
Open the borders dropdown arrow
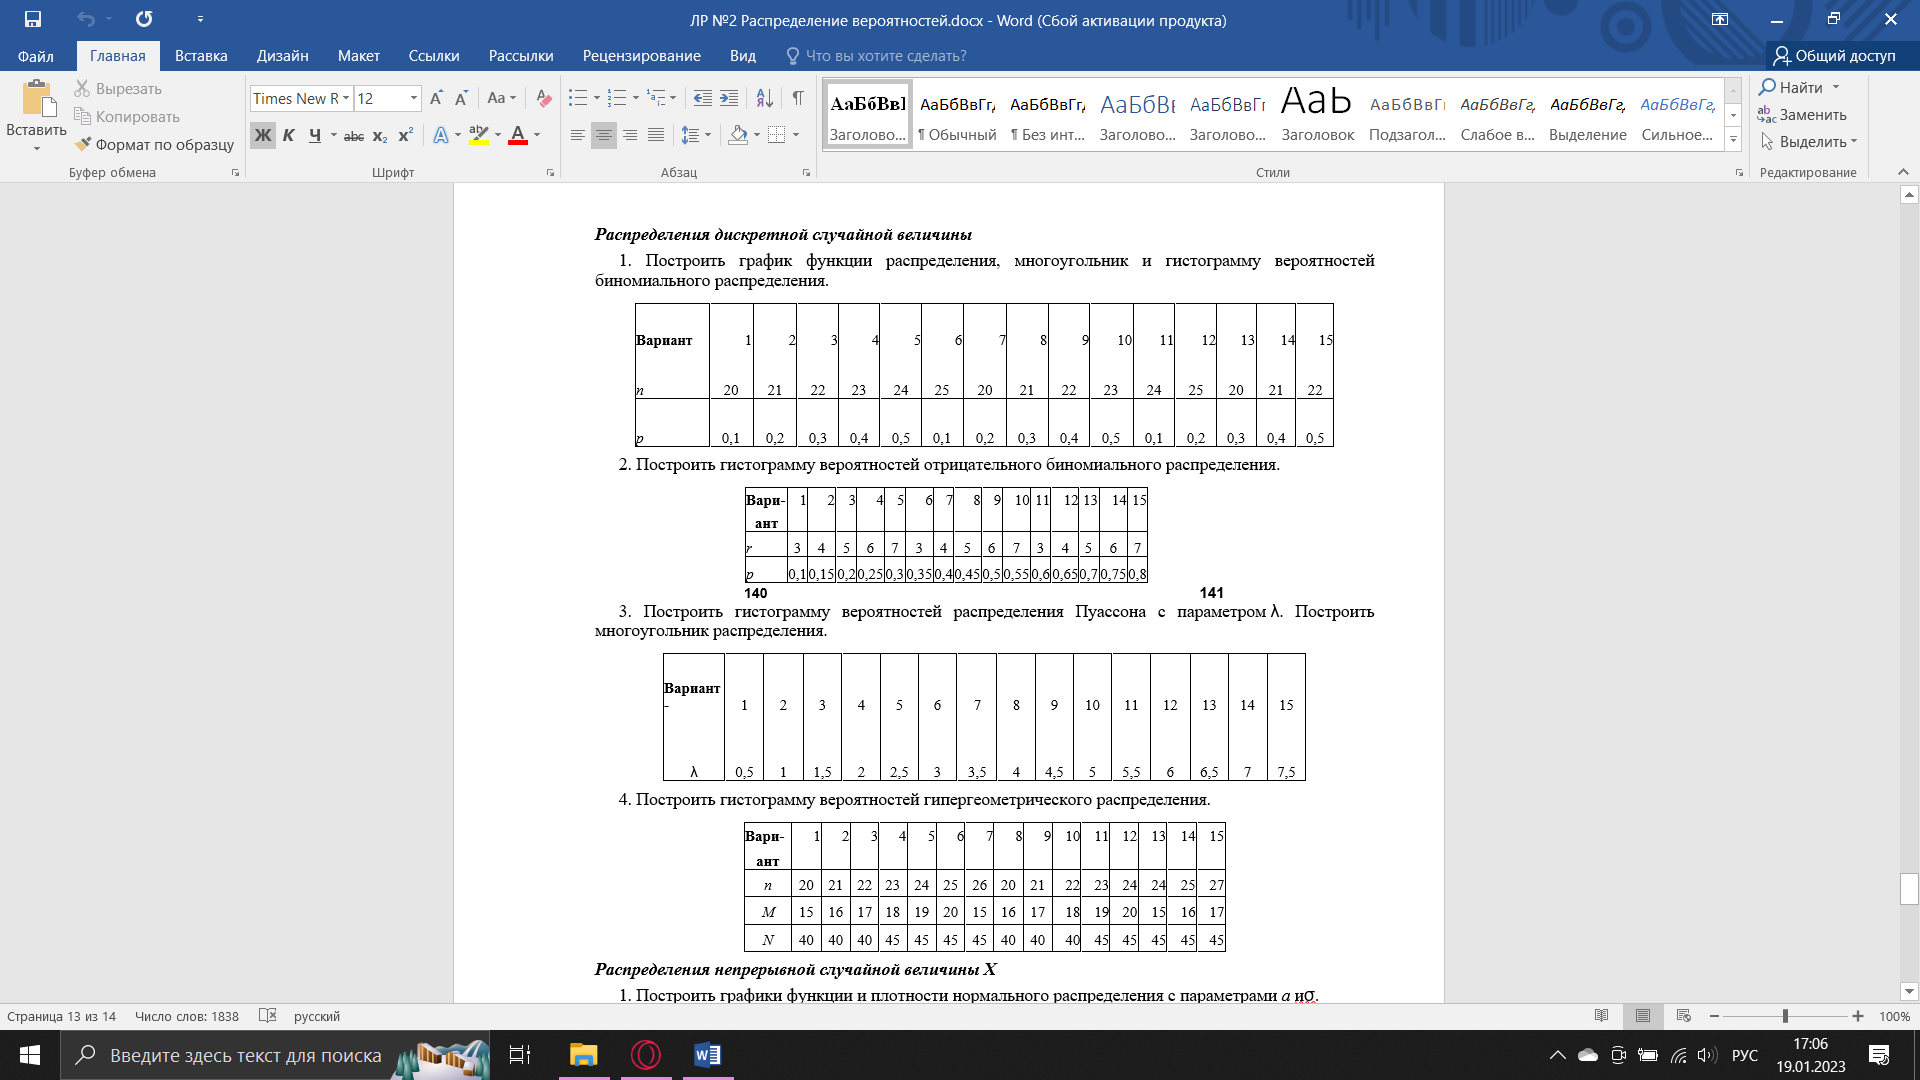(796, 135)
